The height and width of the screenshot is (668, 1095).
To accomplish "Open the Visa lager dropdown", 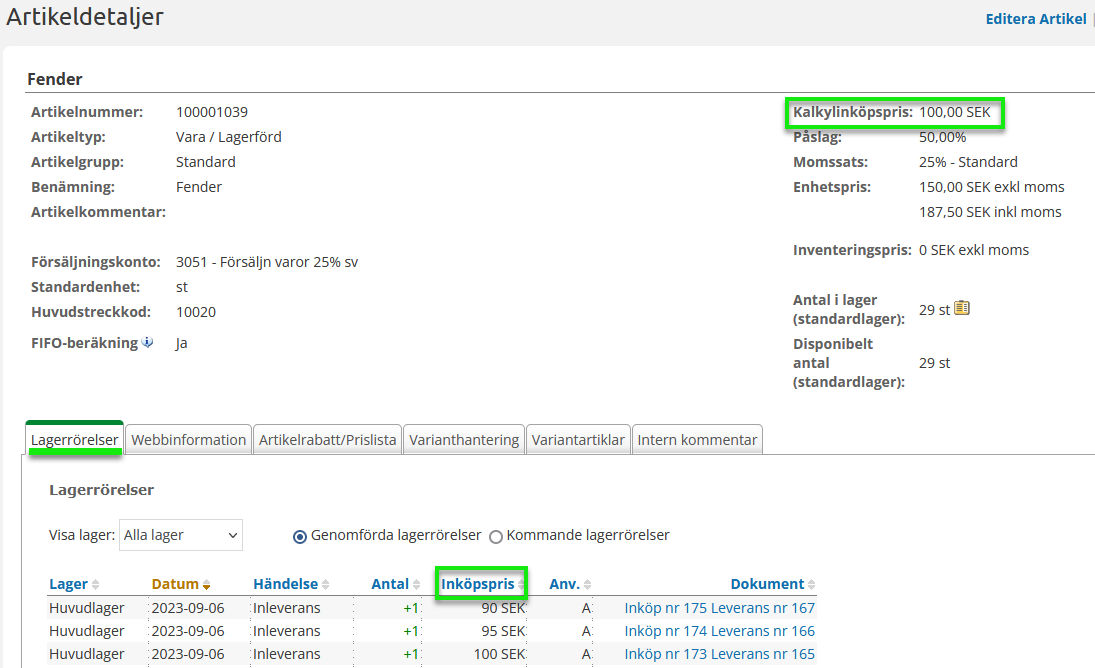I will (x=181, y=535).
